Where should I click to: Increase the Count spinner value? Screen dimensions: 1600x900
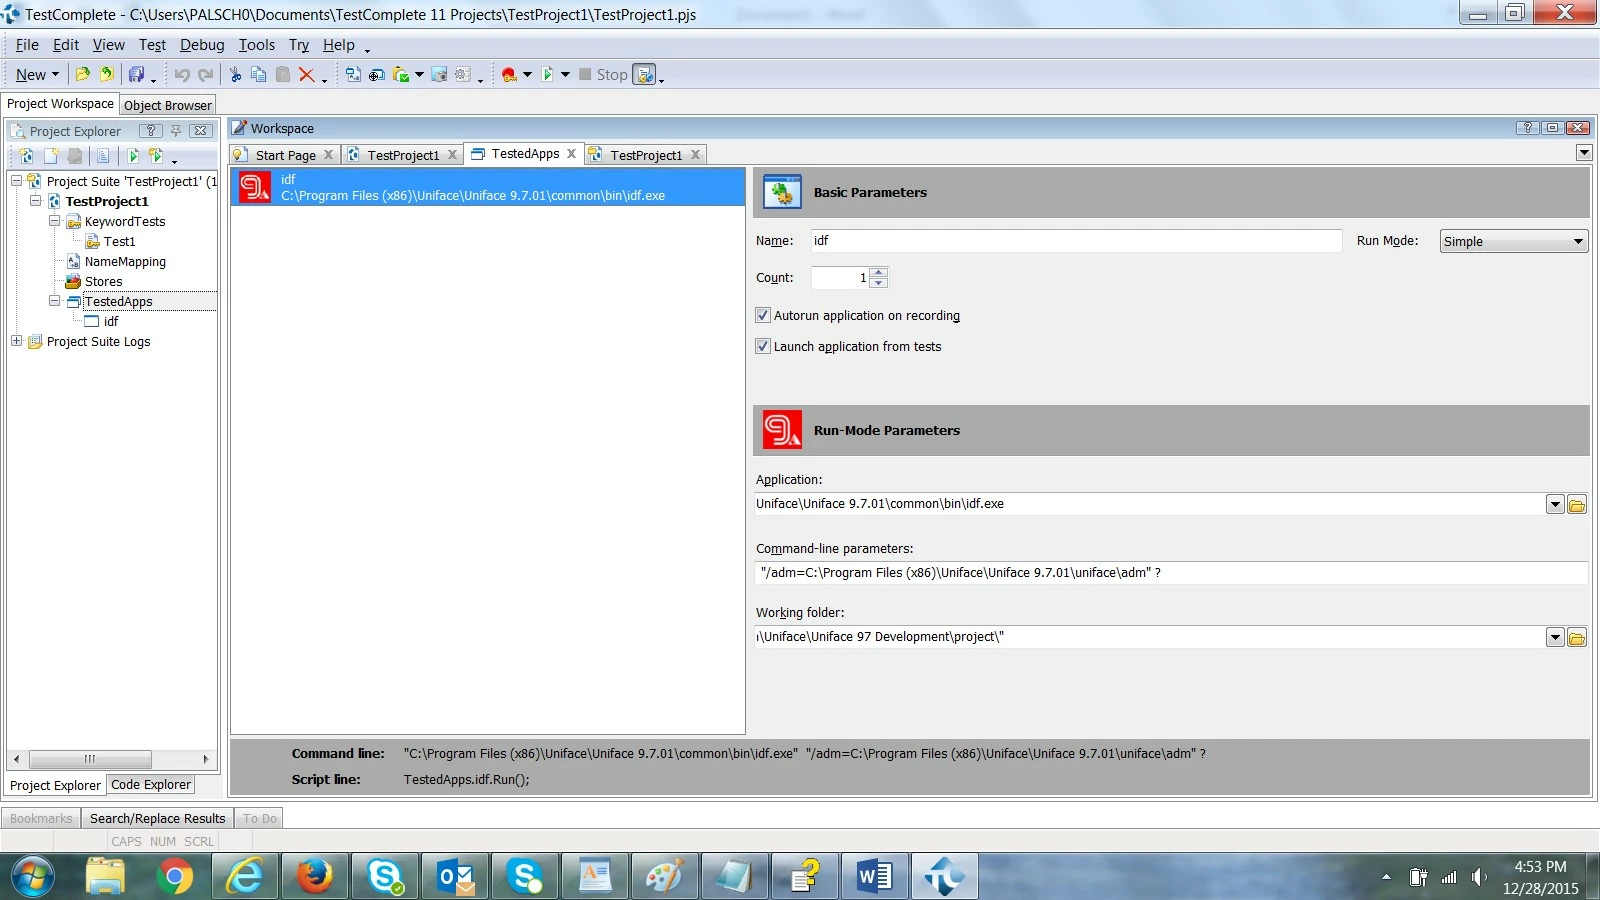click(x=878, y=272)
